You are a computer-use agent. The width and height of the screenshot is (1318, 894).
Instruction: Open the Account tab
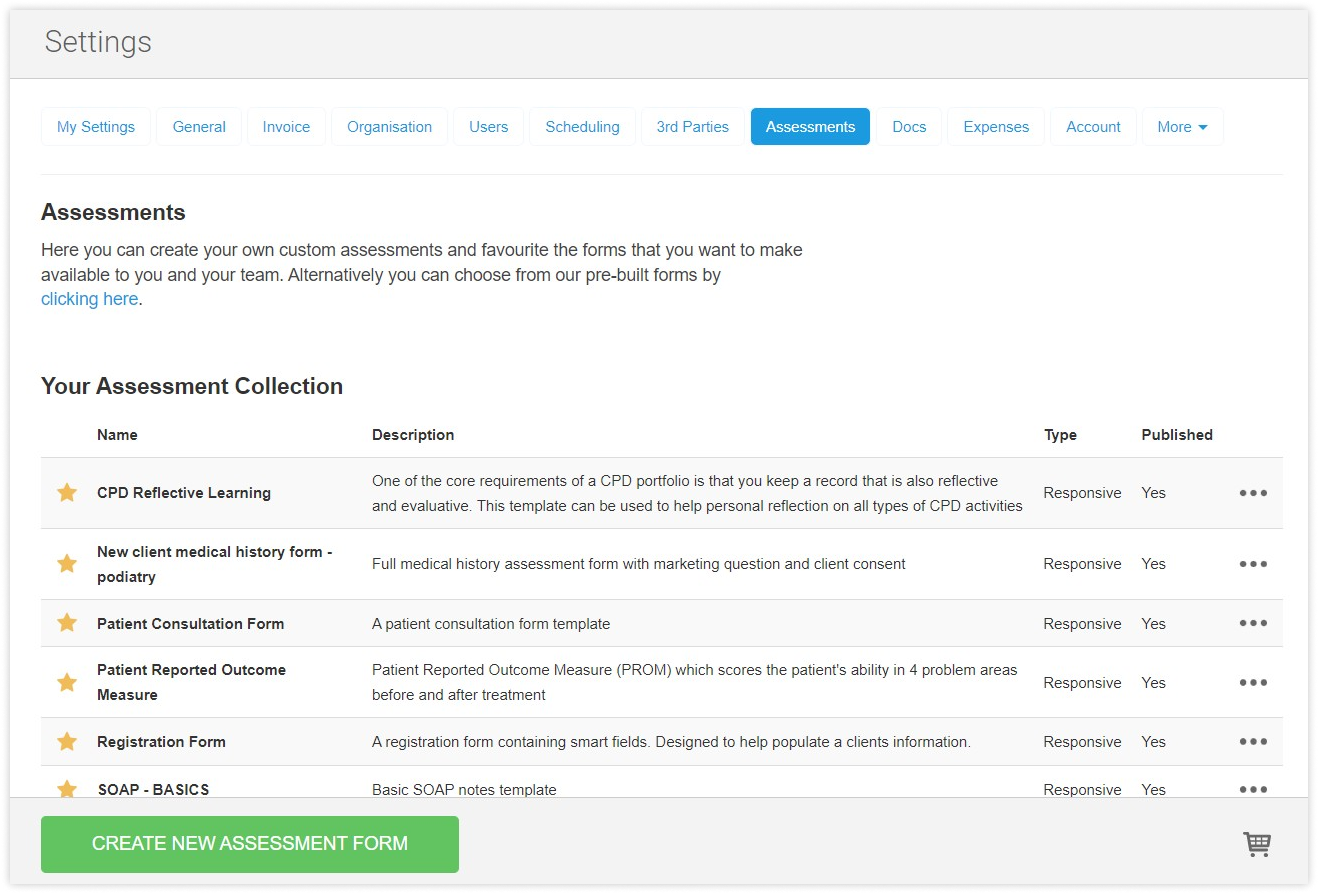1093,127
